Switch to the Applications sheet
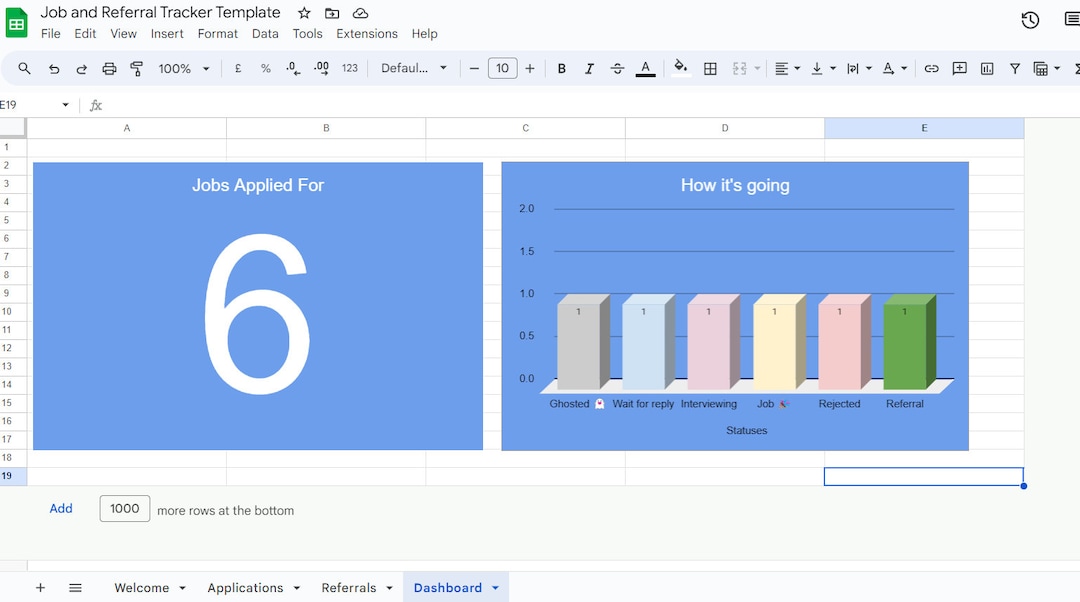Viewport: 1080px width, 602px height. (x=245, y=587)
